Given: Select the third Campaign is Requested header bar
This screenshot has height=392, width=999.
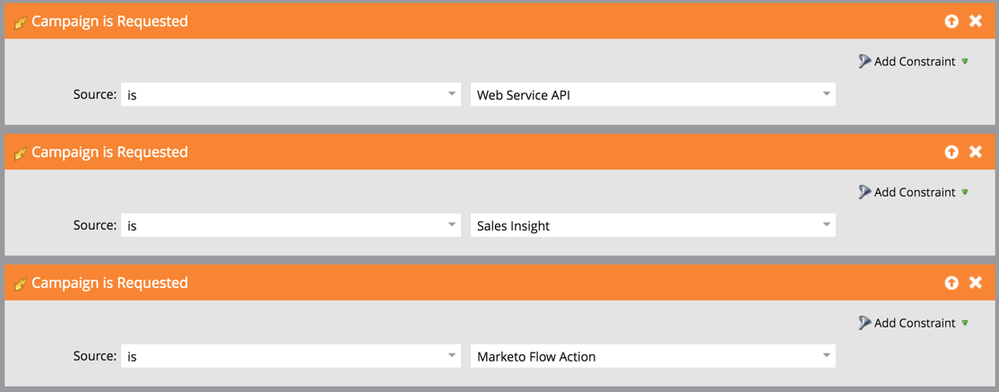Looking at the screenshot, I should pyautogui.click(x=499, y=283).
